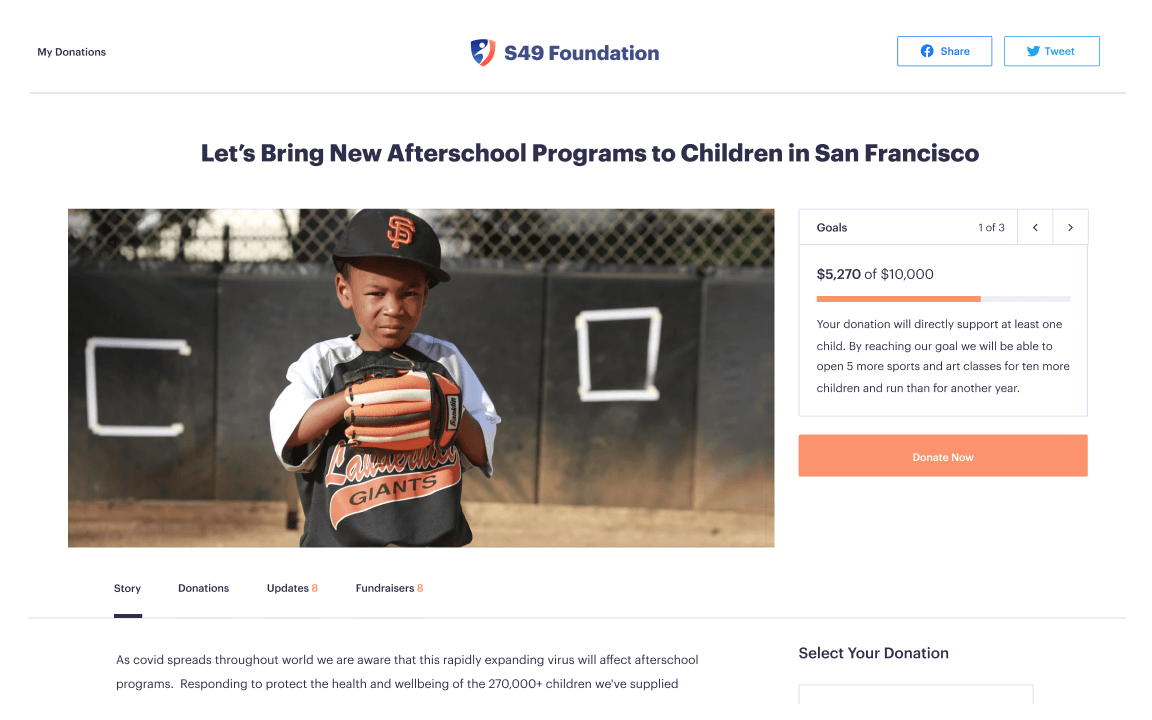
Task: Switch to the Story tab
Action: [127, 588]
